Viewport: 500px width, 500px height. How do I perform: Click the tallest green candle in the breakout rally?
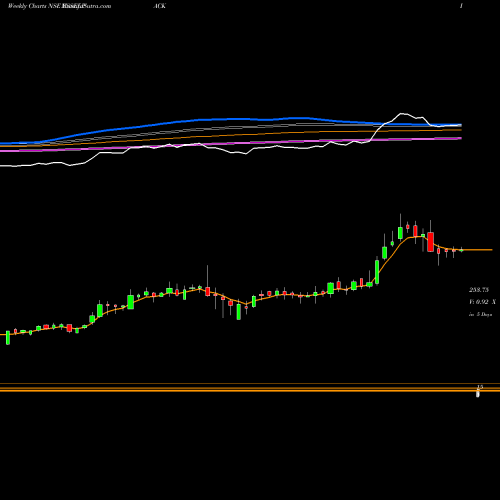pyautogui.click(x=377, y=272)
